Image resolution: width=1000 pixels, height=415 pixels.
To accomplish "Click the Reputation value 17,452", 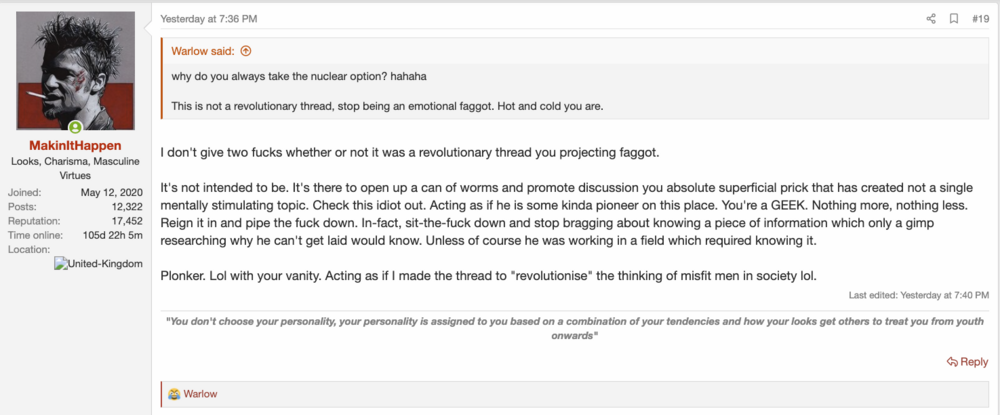I will 128,221.
